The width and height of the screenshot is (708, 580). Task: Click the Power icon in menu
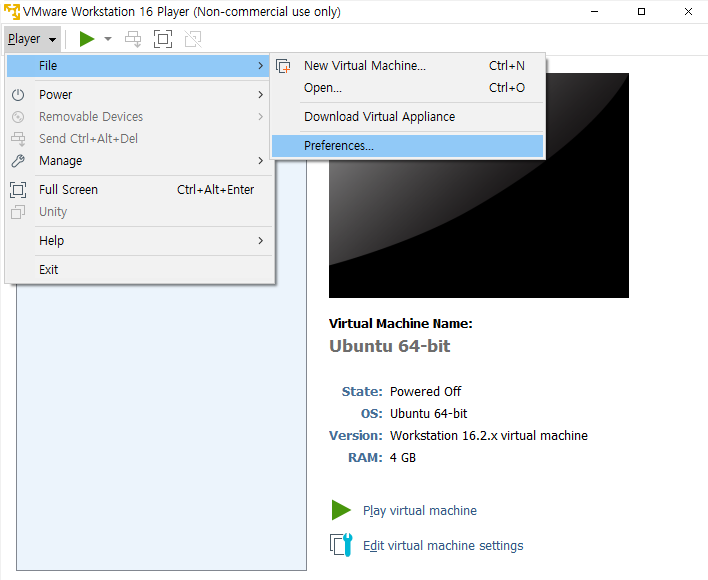tap(18, 95)
